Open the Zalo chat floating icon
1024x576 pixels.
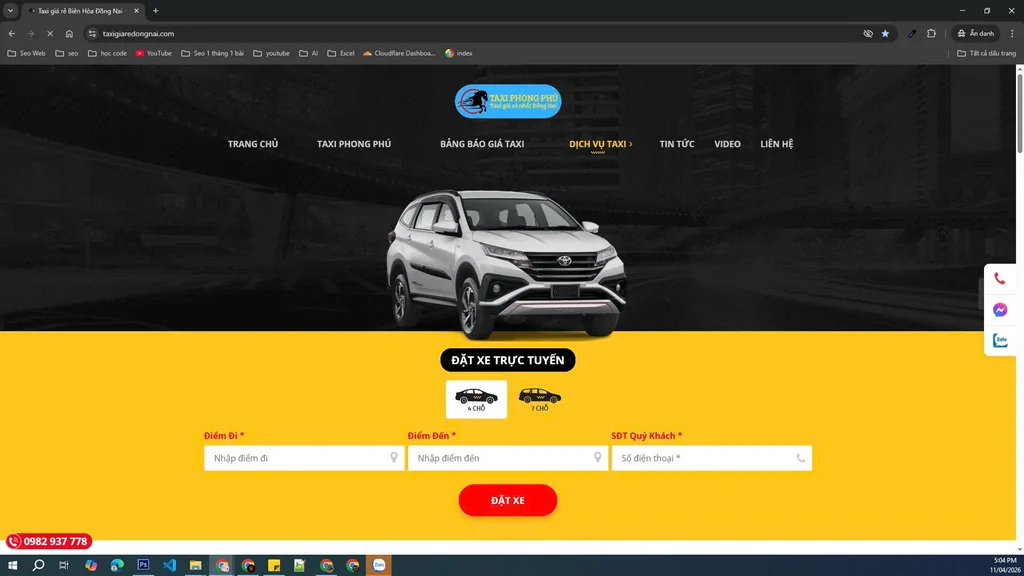tap(999, 341)
